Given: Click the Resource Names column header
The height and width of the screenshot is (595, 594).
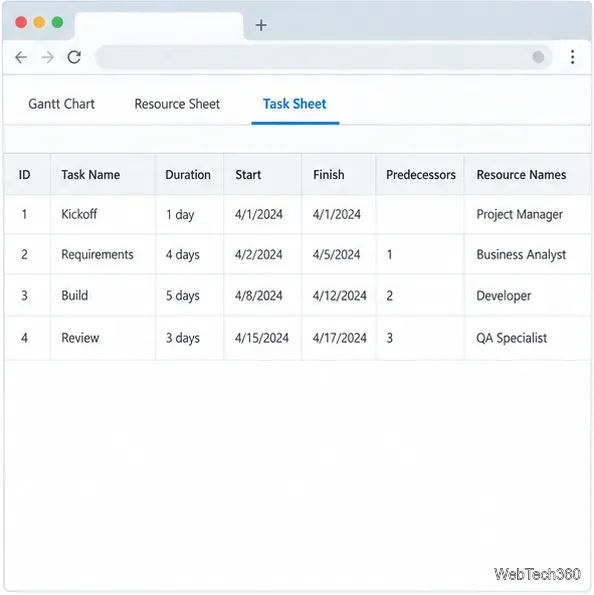Looking at the screenshot, I should (x=528, y=175).
